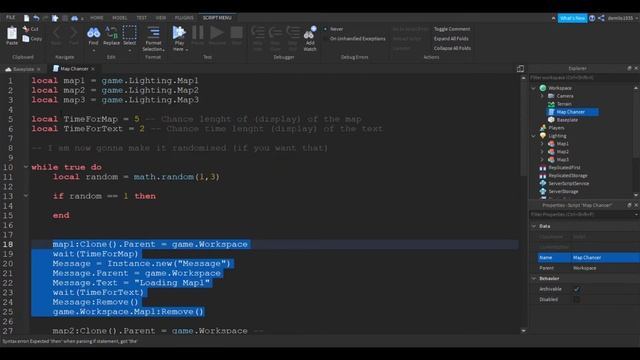Click Toggle Comment action
Screen dimensions: 640x360
click(x=452, y=29)
